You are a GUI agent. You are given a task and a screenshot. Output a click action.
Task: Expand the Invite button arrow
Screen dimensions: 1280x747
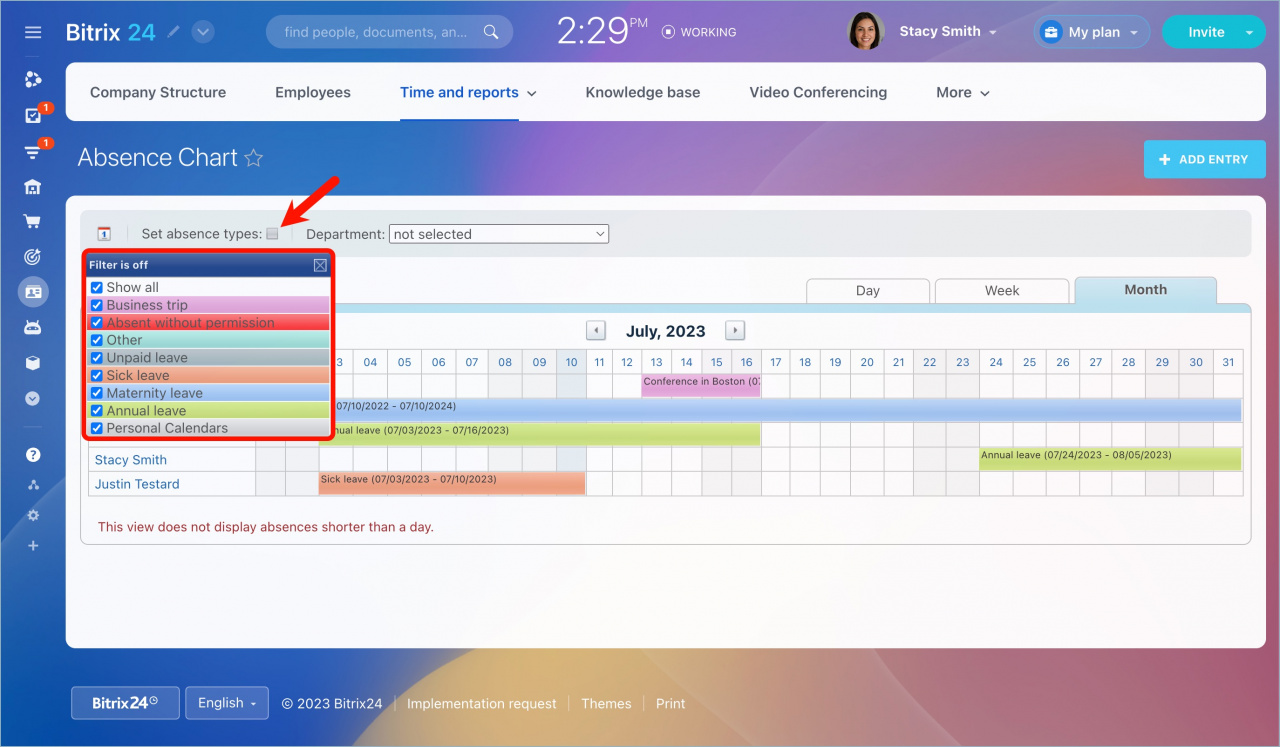pos(1250,32)
